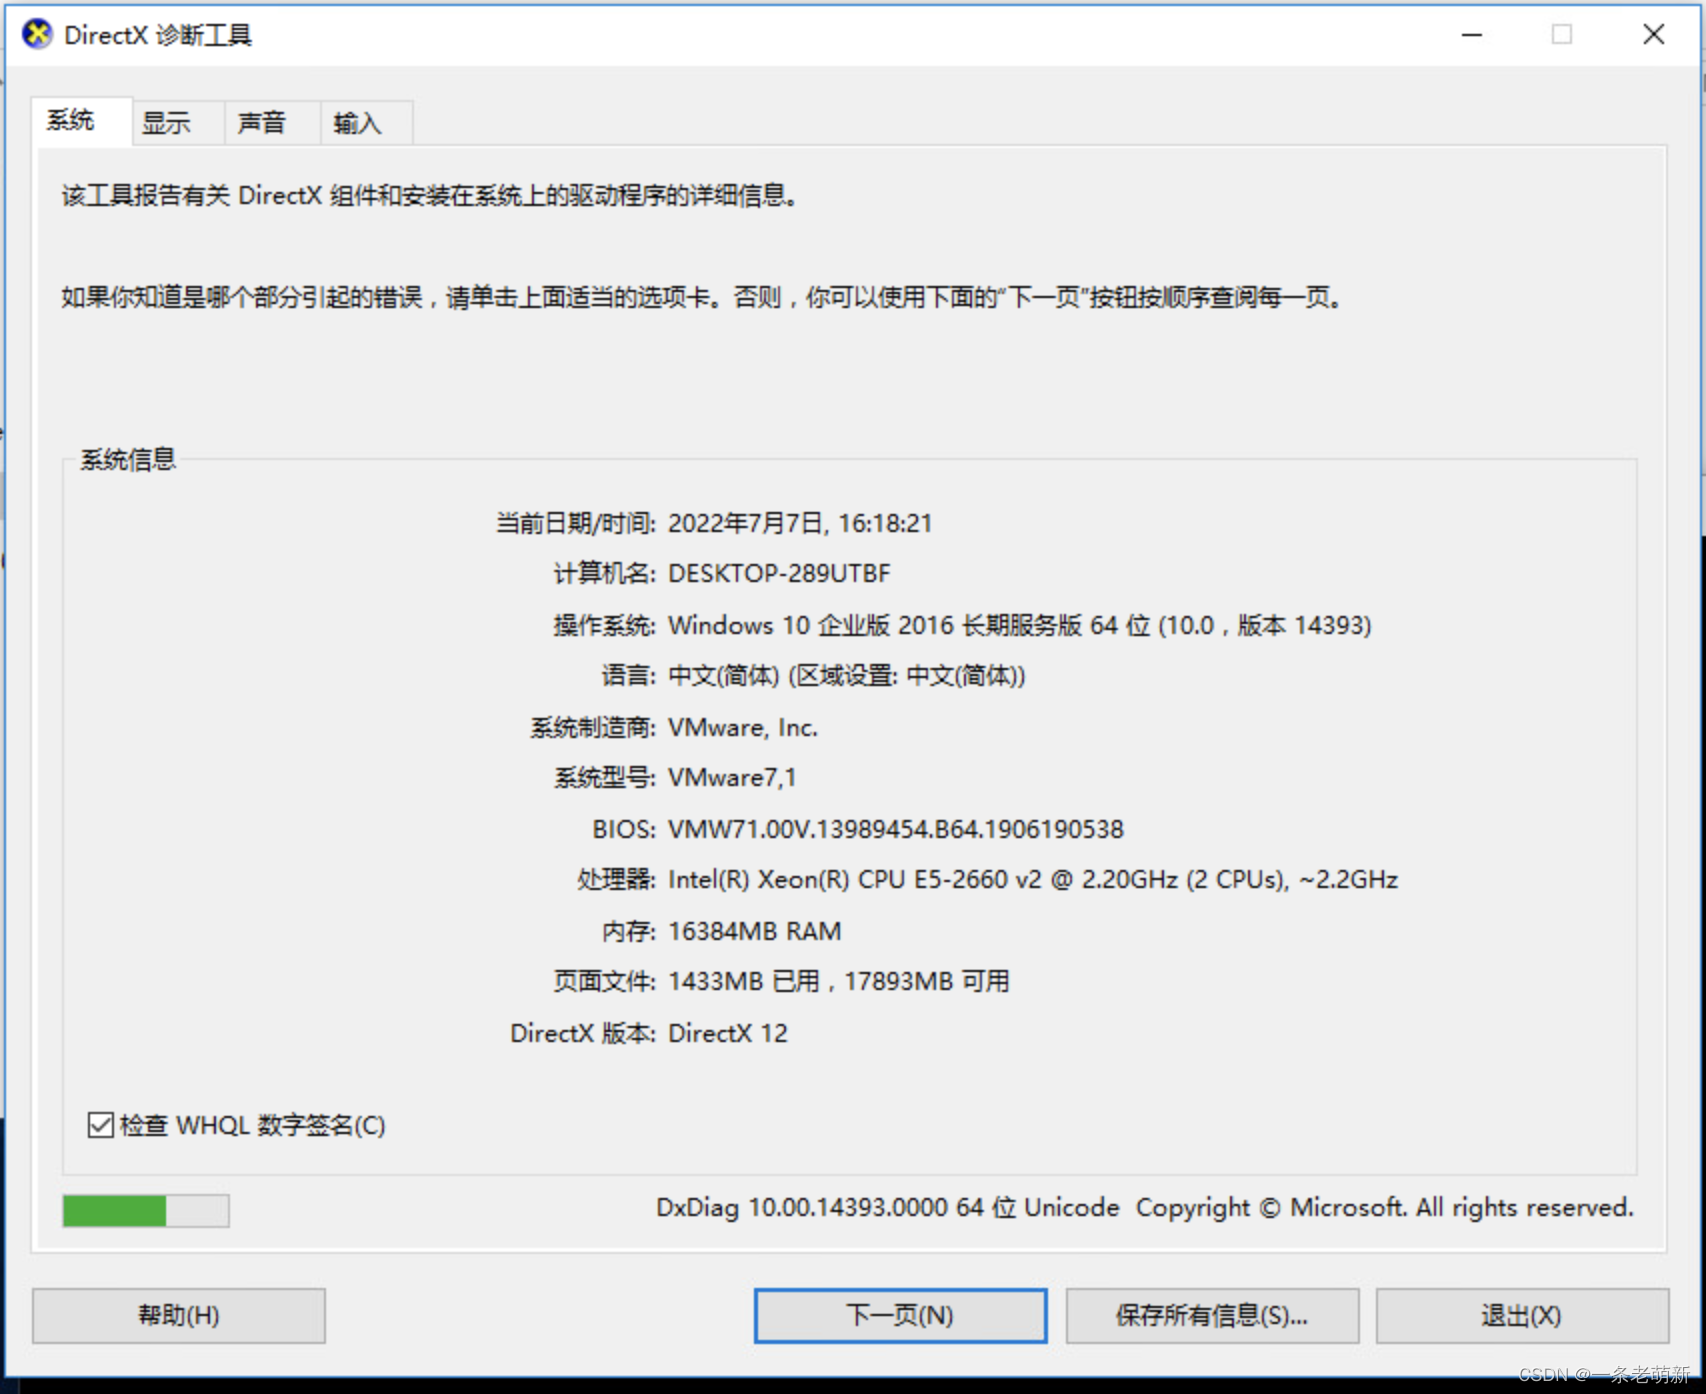The height and width of the screenshot is (1394, 1706).
Task: Switch to the 声音 tab
Action: point(272,123)
